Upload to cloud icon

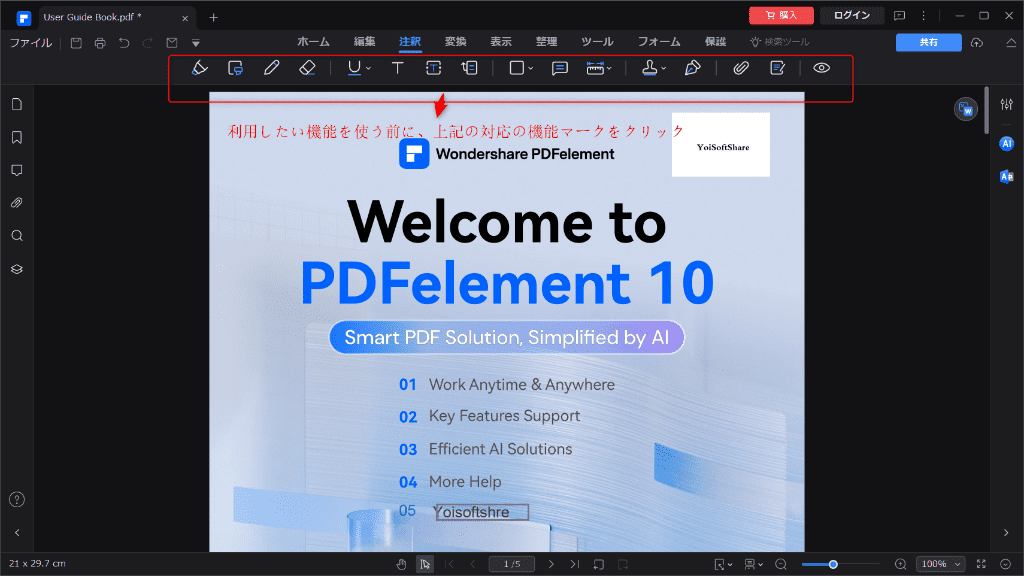[977, 43]
